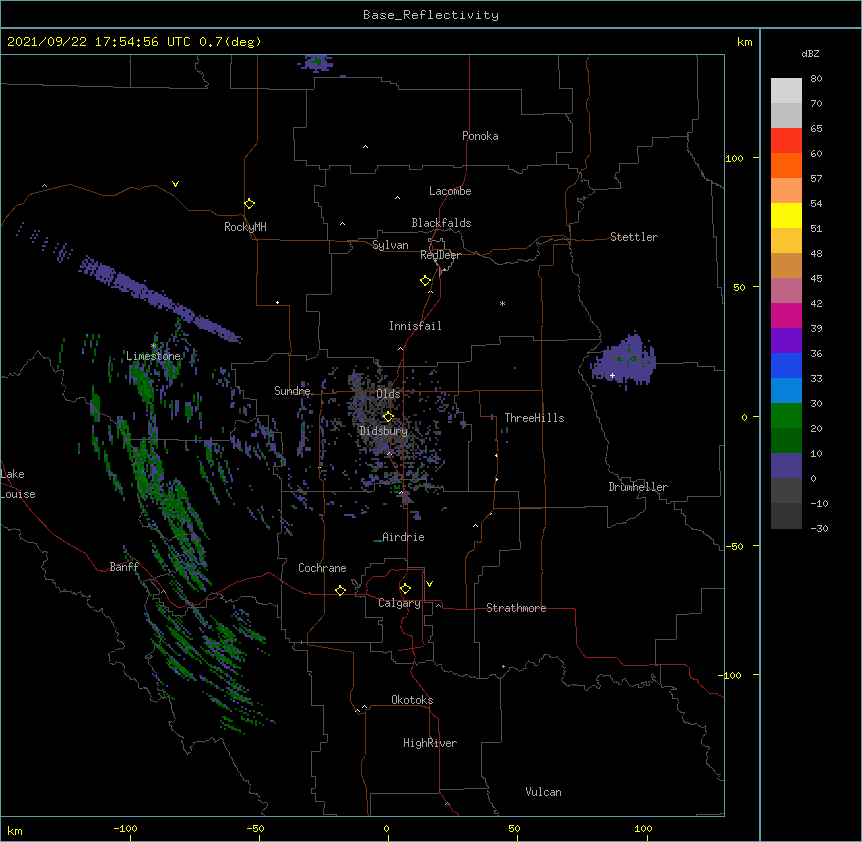Click the Sundre town label
862x842 pixels.
click(x=292, y=391)
